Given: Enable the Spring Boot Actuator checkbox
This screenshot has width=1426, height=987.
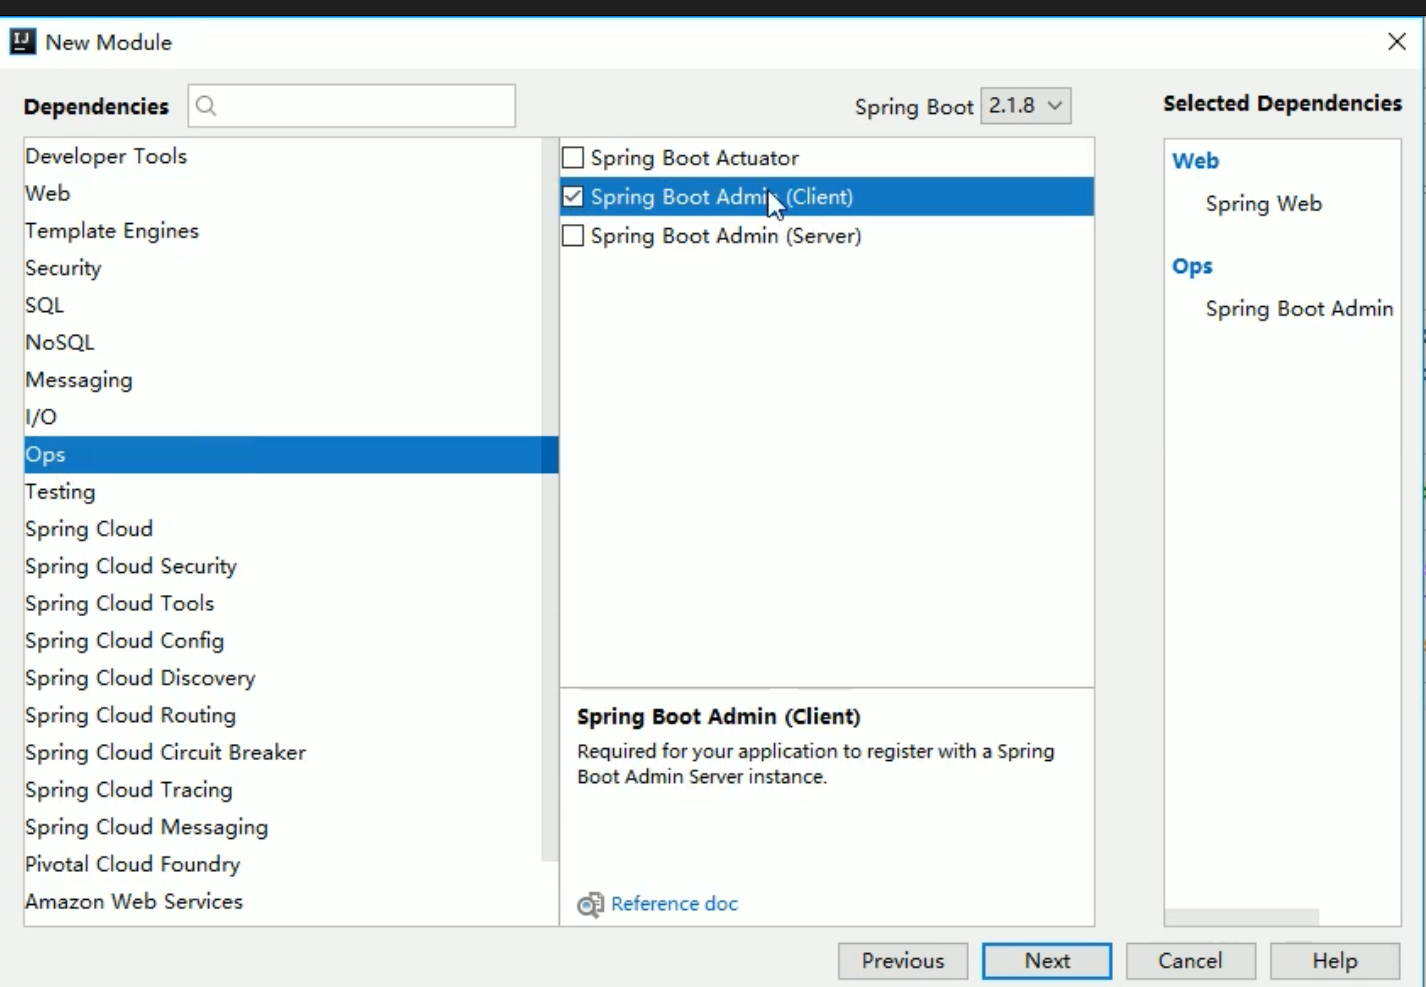Looking at the screenshot, I should (573, 158).
